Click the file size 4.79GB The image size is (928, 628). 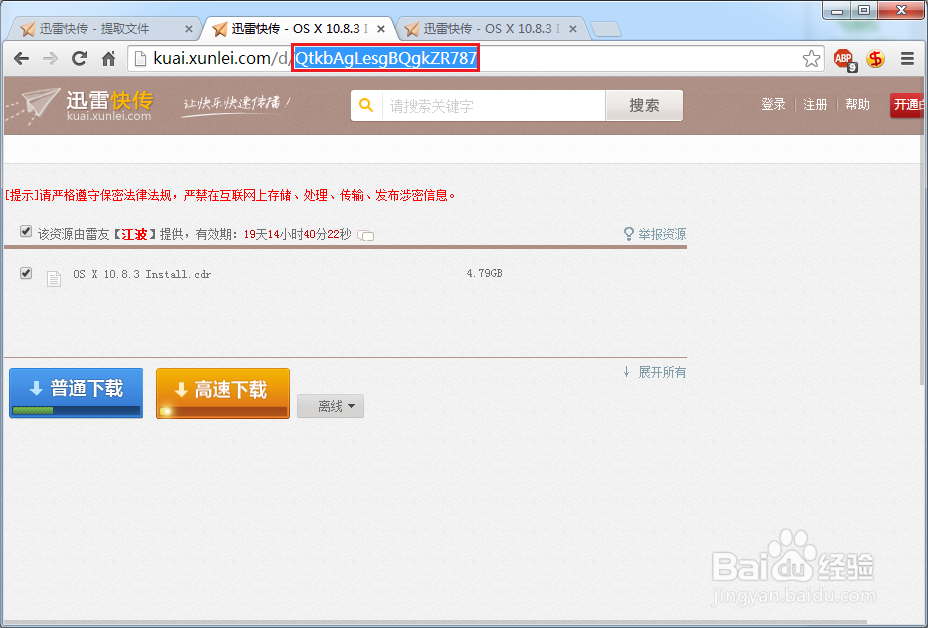click(x=484, y=273)
